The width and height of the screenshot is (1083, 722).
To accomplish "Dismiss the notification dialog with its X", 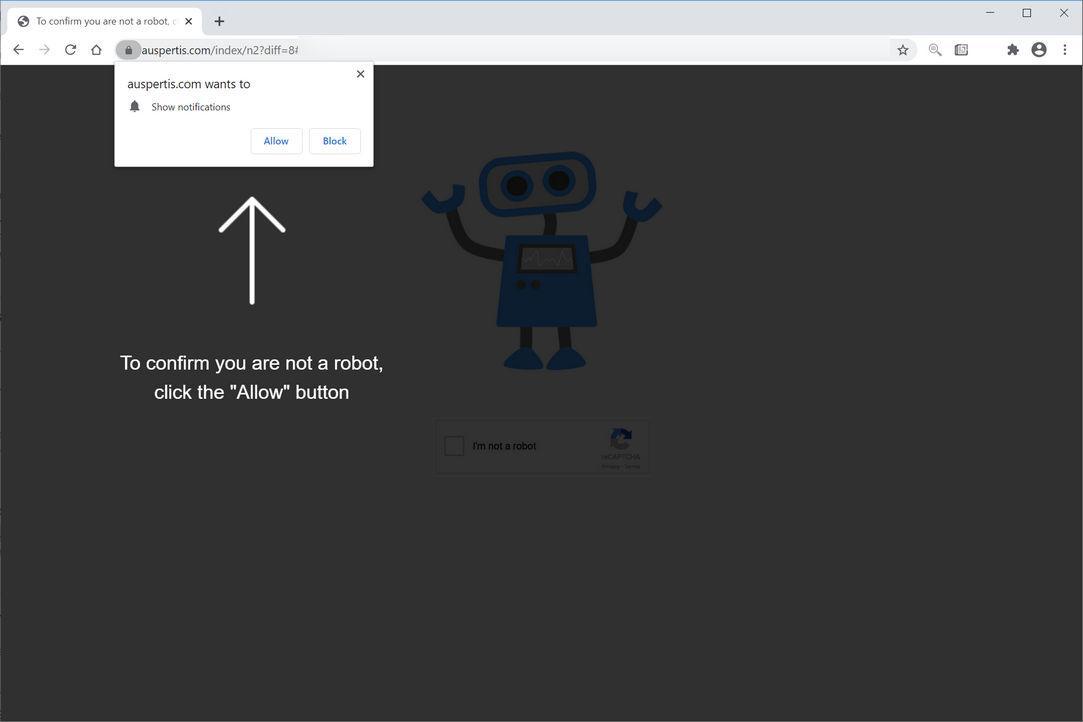I will 360,74.
